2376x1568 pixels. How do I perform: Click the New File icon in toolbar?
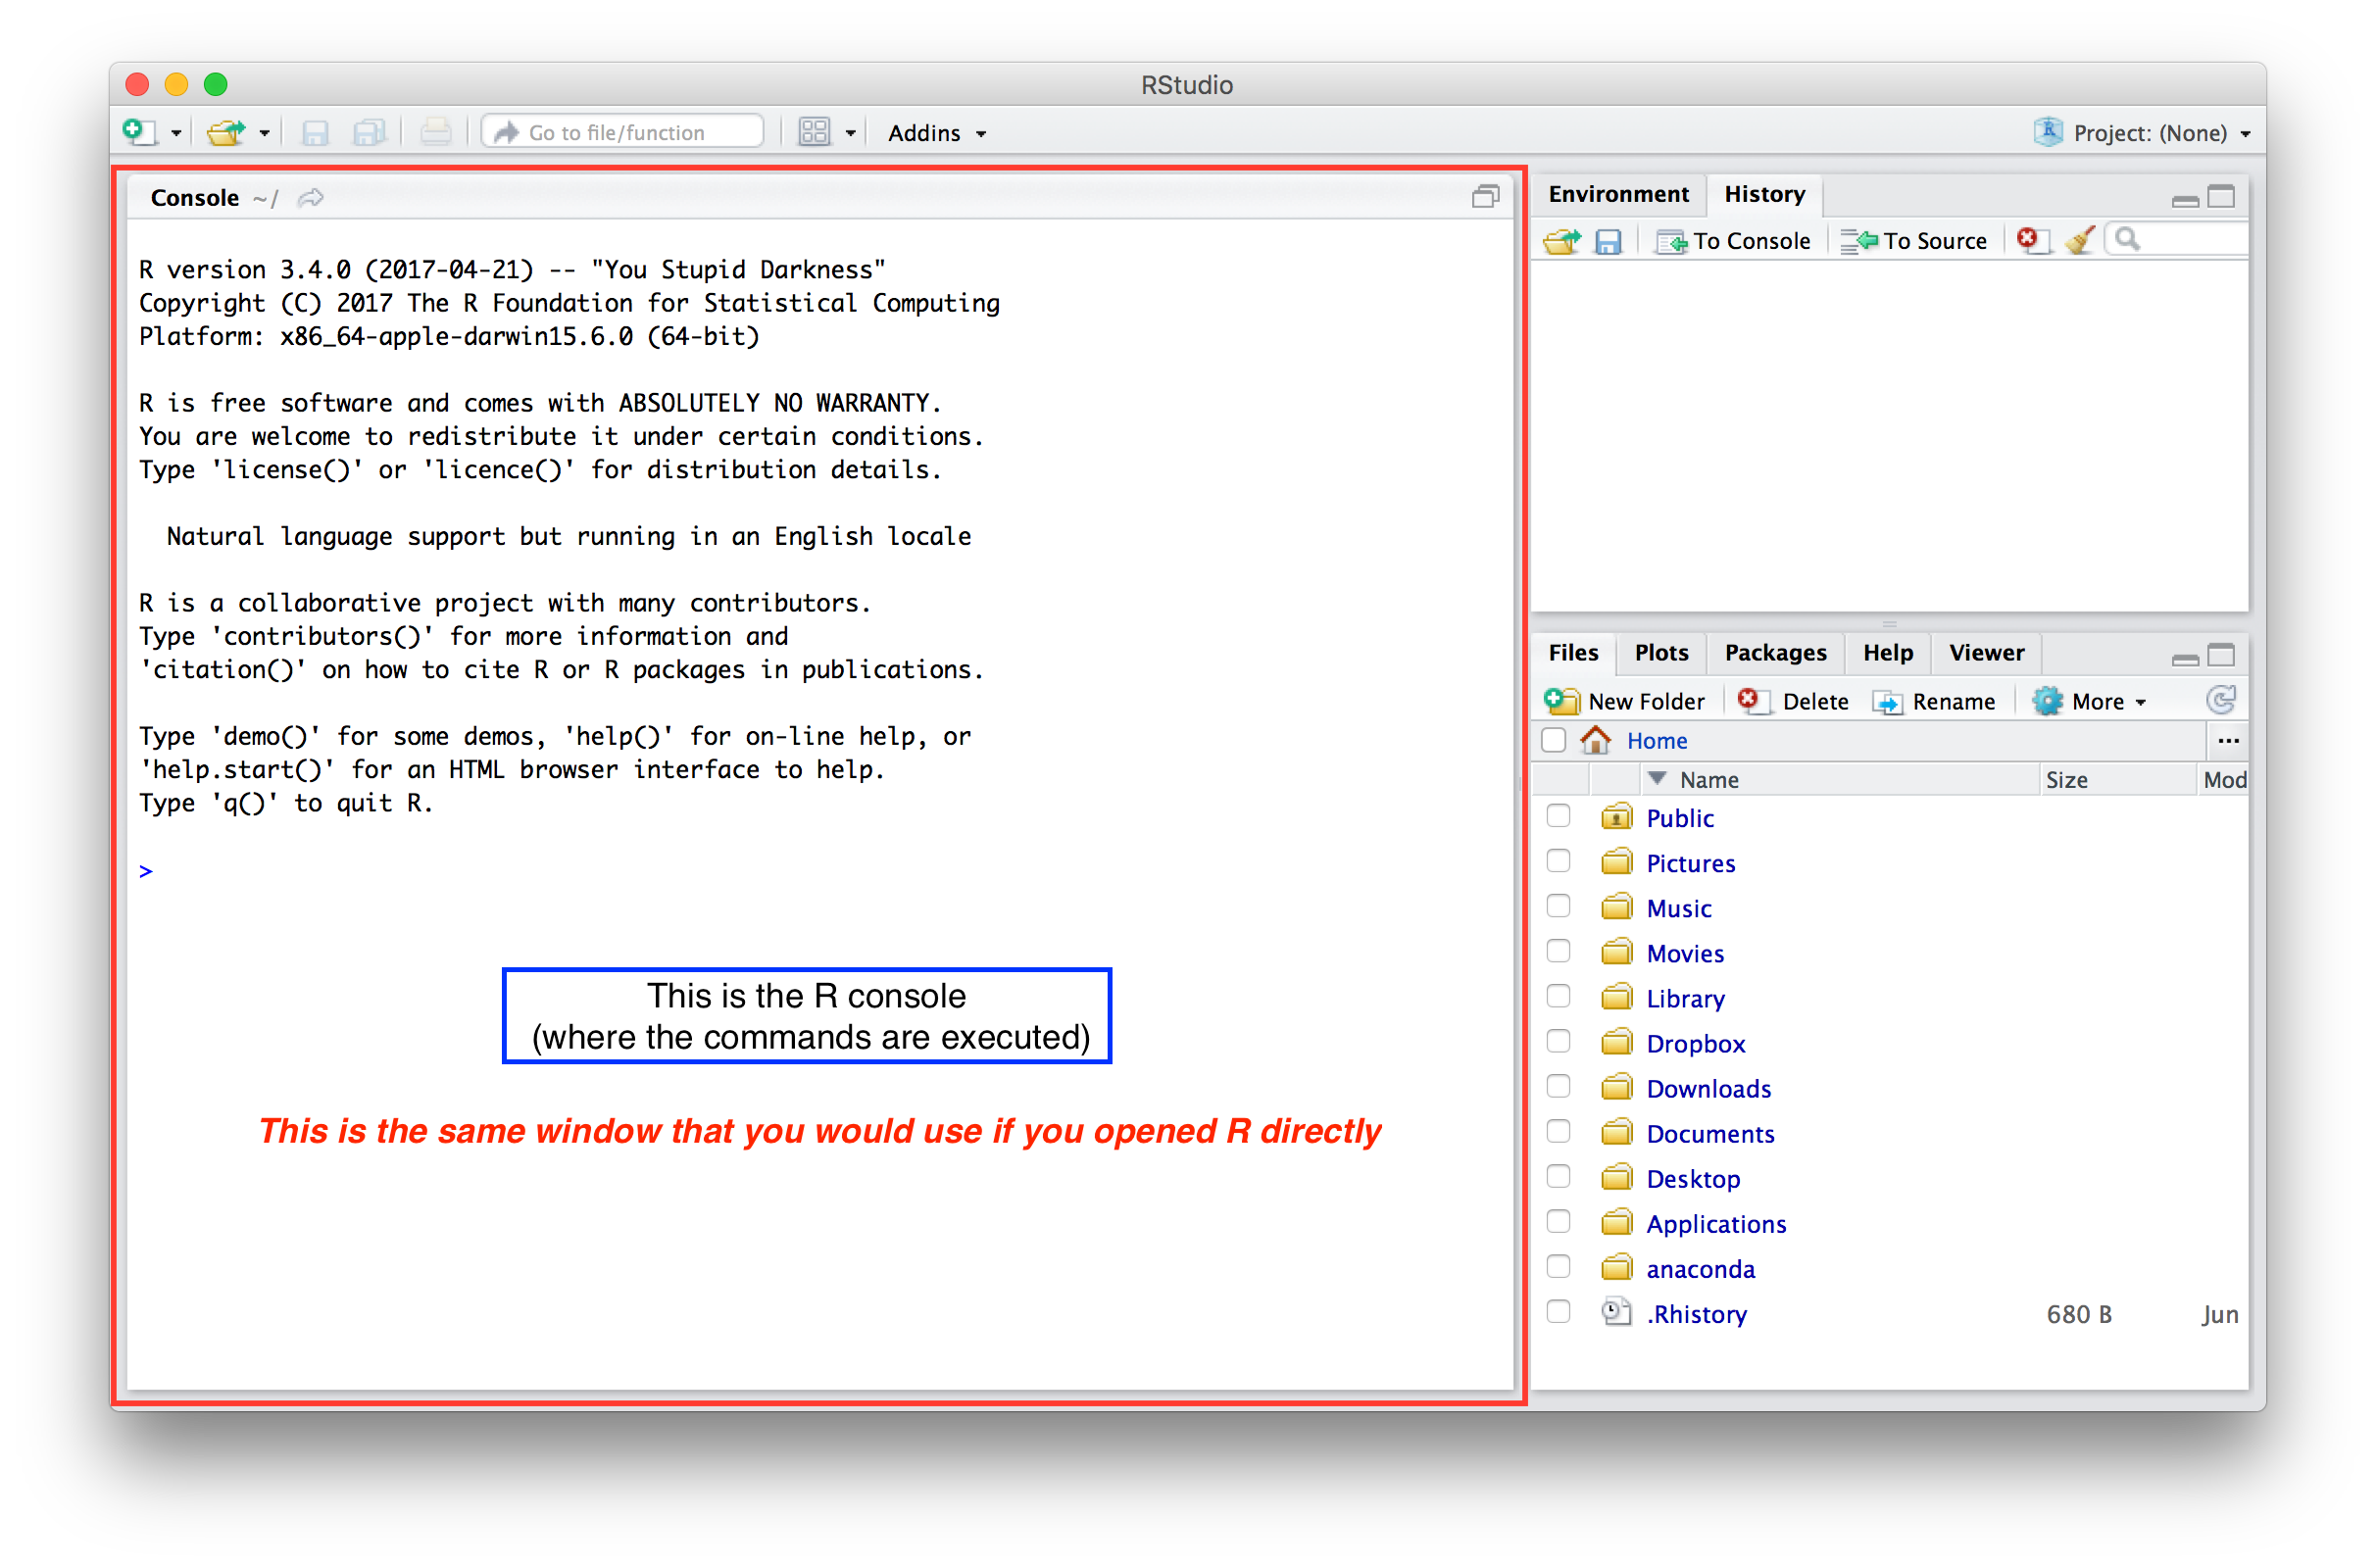click(139, 132)
